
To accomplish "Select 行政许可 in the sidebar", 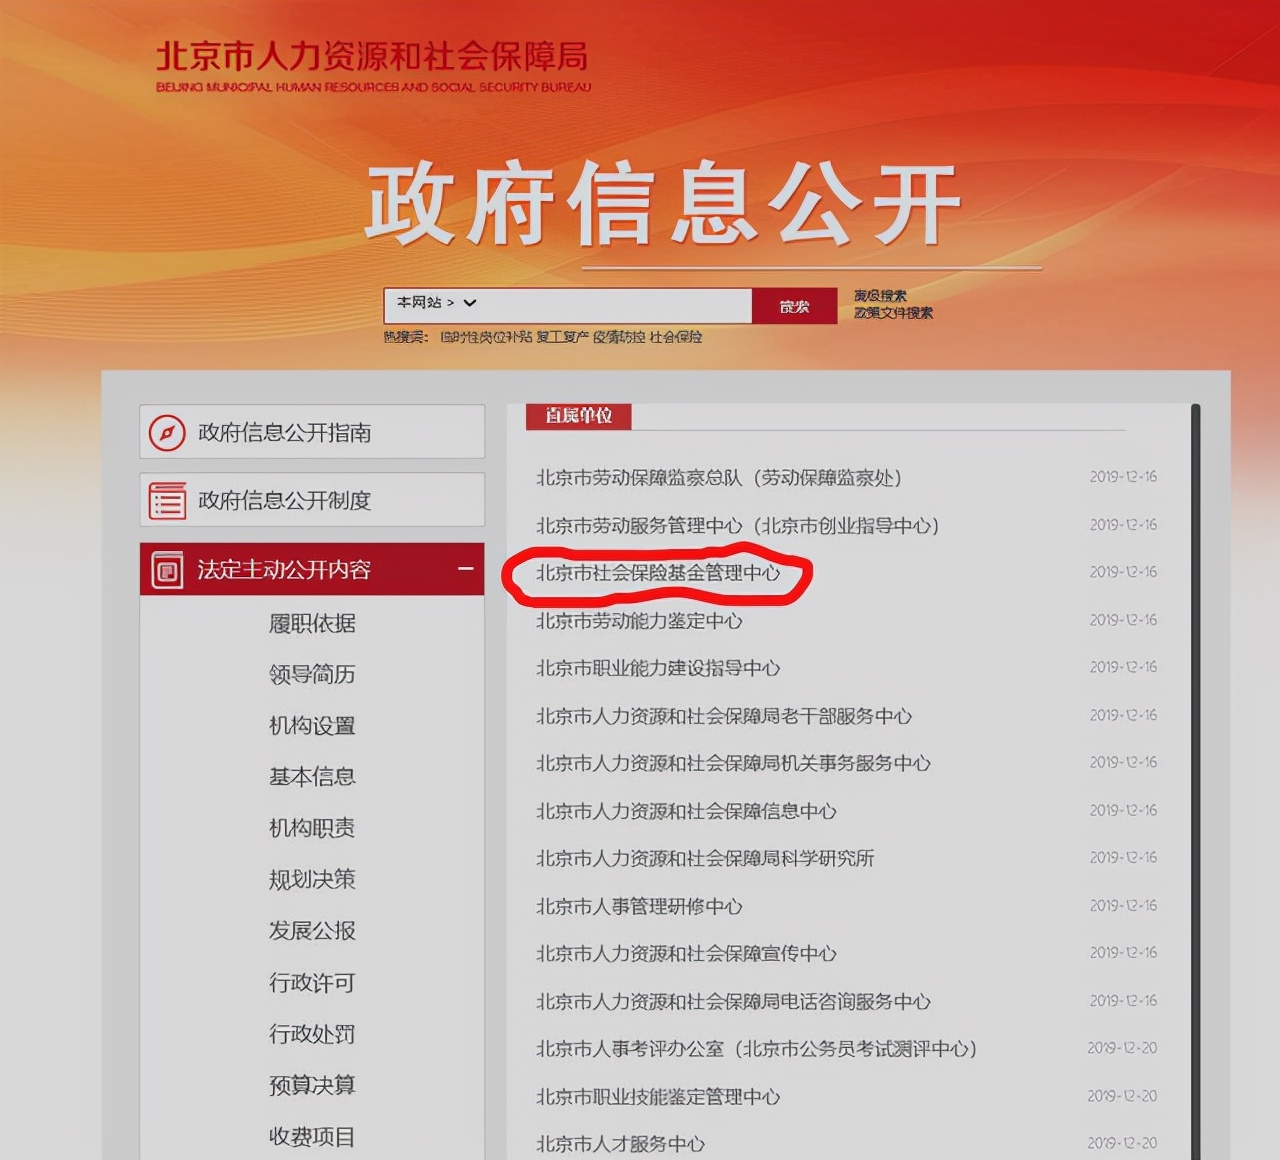I will (x=311, y=984).
